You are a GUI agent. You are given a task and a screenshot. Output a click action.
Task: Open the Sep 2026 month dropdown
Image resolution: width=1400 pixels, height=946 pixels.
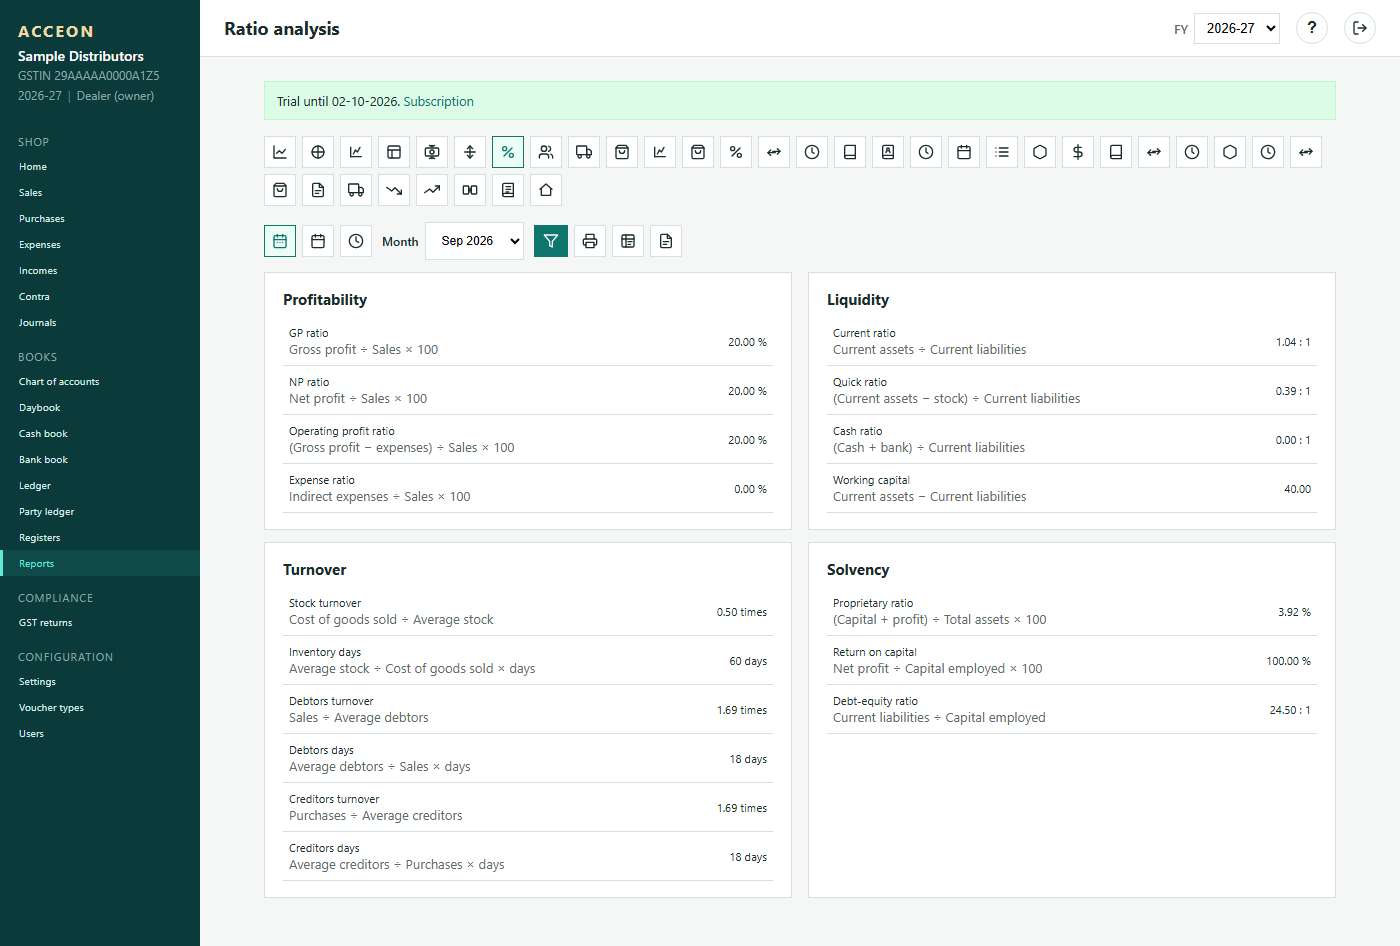pyautogui.click(x=474, y=241)
